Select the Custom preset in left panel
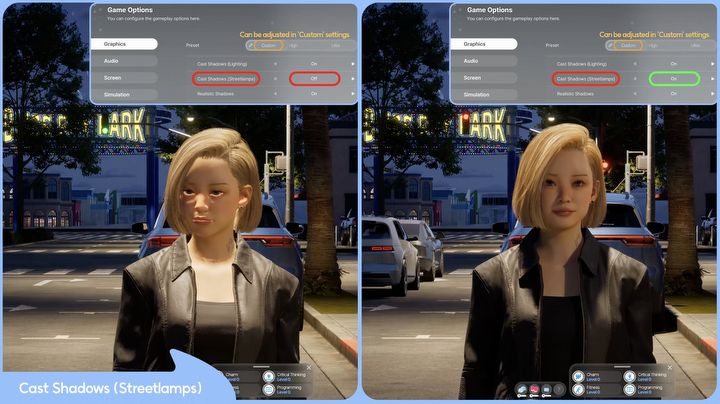 pyautogui.click(x=267, y=45)
